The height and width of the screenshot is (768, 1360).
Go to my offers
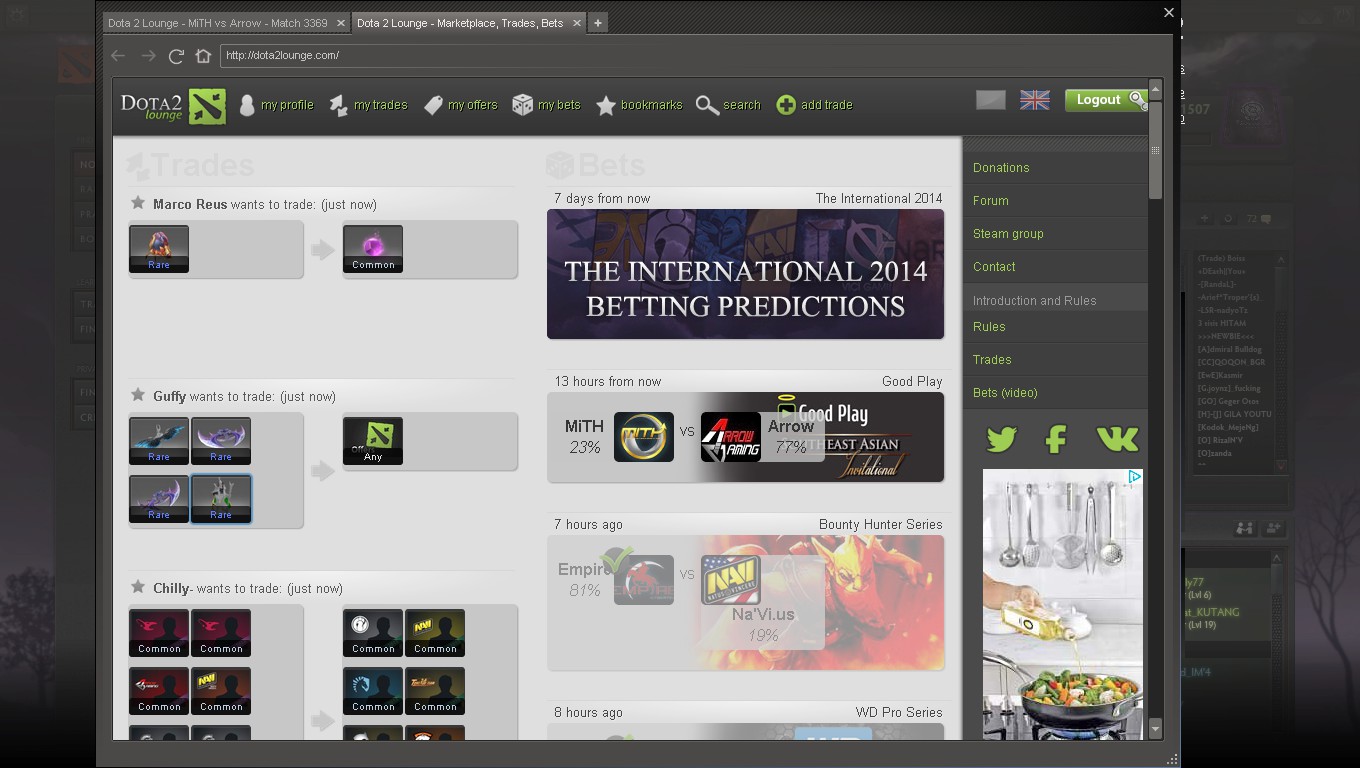[460, 105]
